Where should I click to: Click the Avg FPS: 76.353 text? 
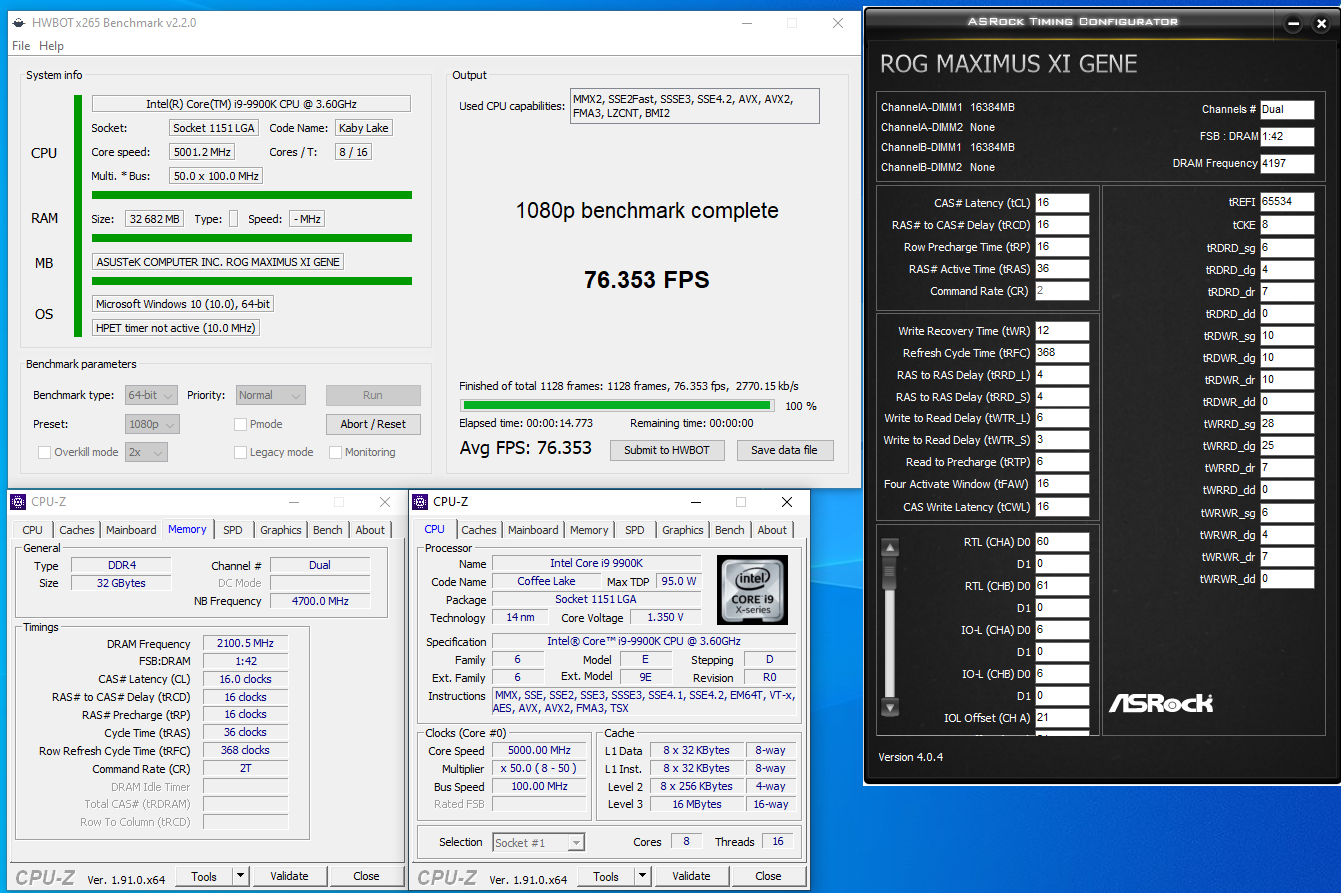tap(526, 448)
